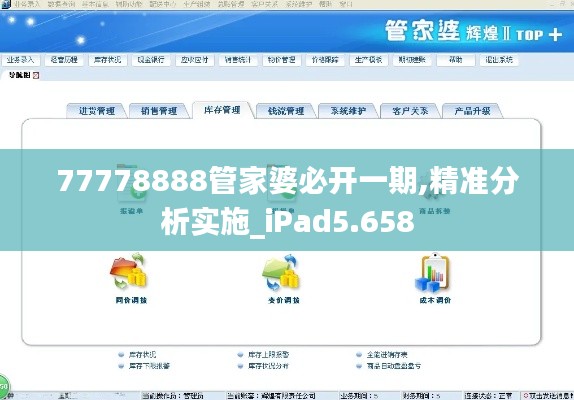Open the 库存状况分析 link
The height and width of the screenshot is (400, 574).
[x=268, y=366]
